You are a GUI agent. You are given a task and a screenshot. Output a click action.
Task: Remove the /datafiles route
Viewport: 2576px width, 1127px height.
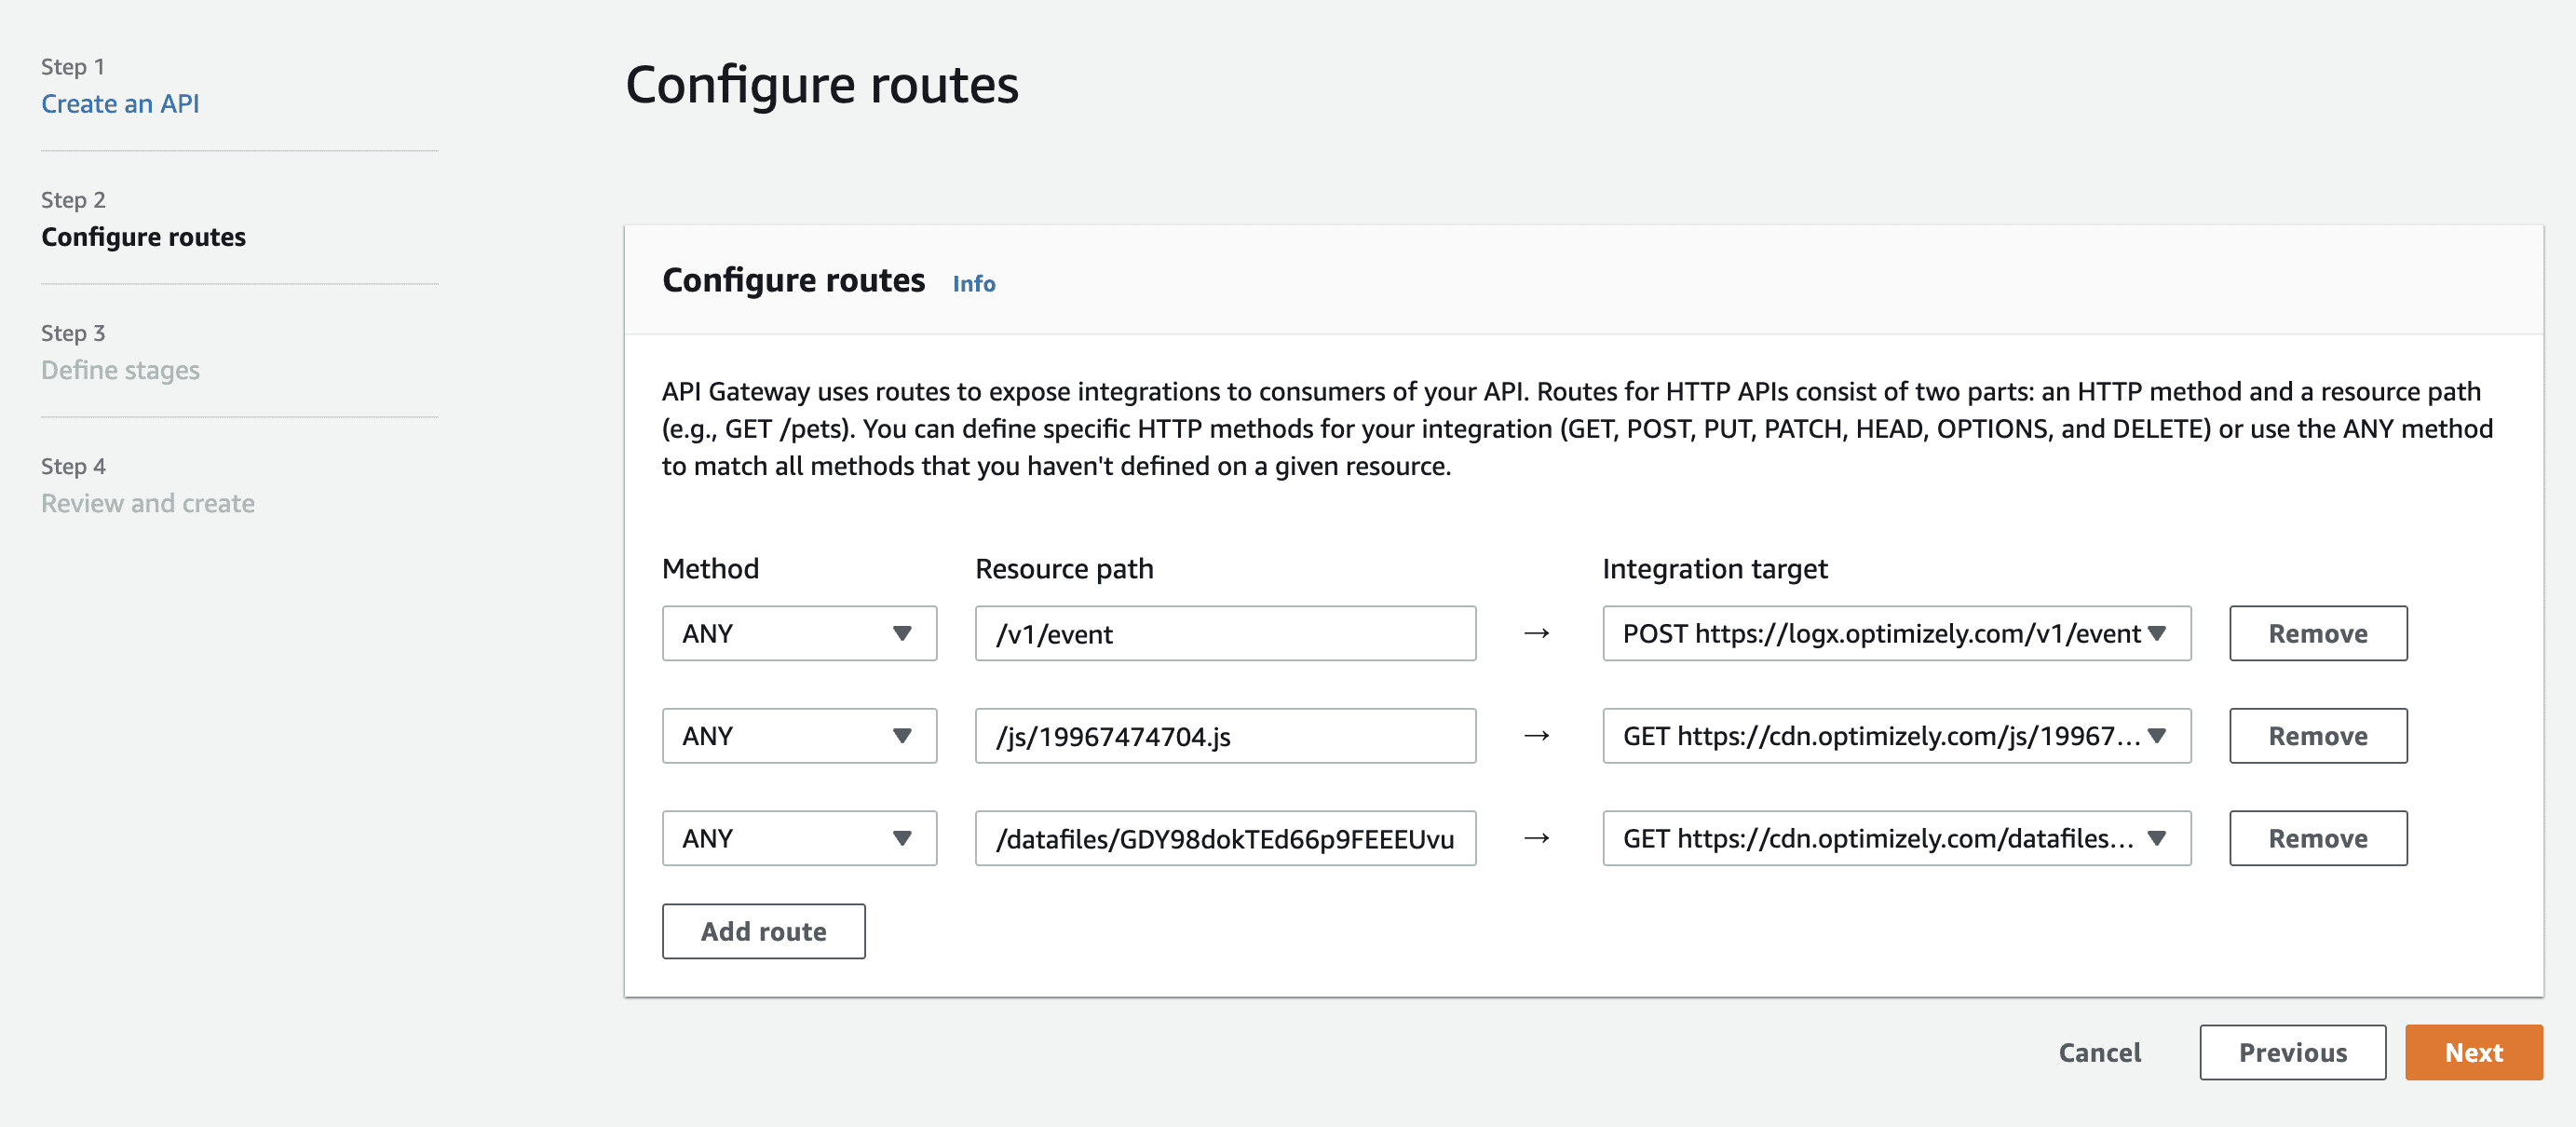click(2318, 838)
